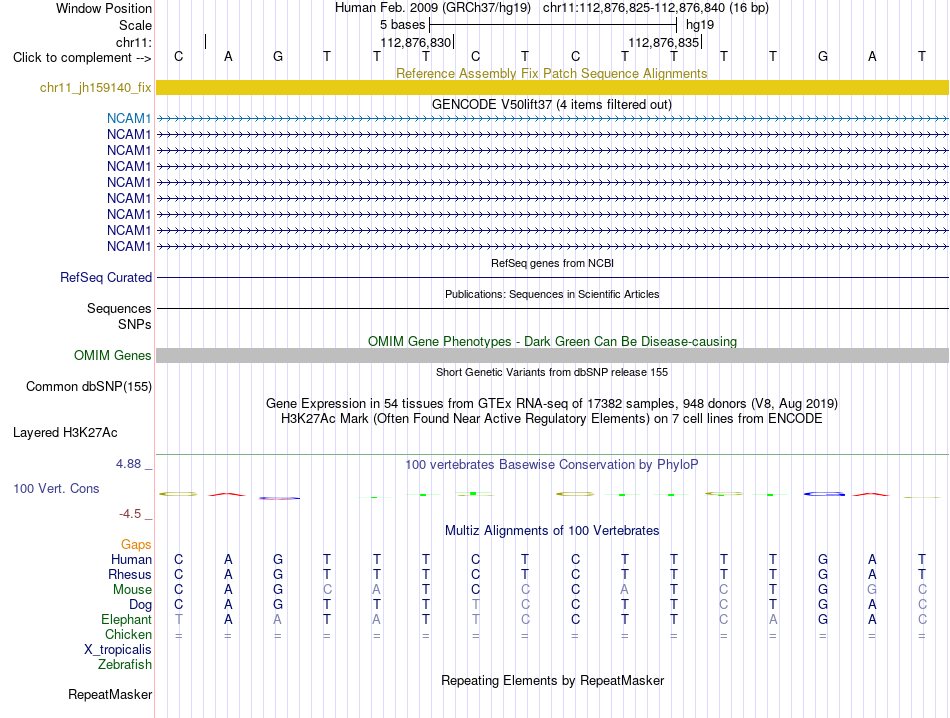Click the Human Feb. 2009 (GRCh37/hg19) assembly text
Viewport: 950px width, 718px height.
coord(433,8)
